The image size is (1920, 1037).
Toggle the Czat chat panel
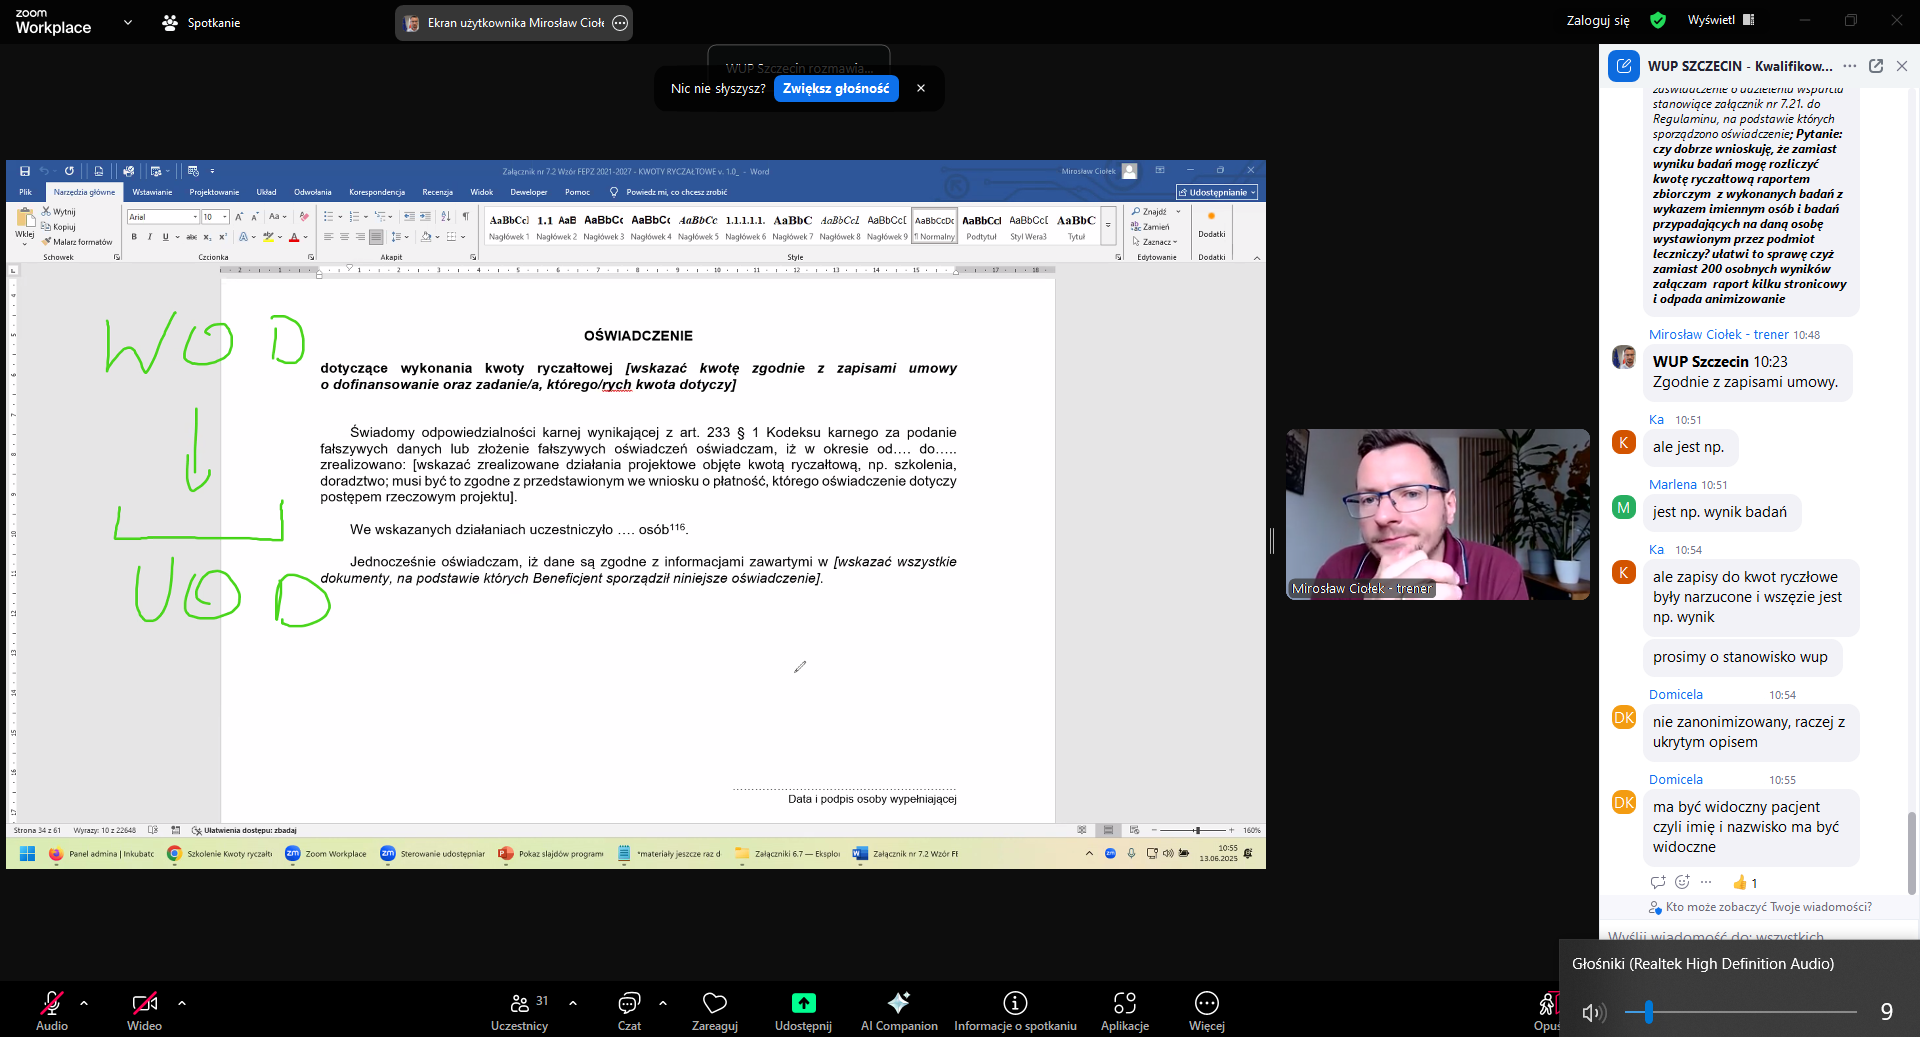tap(629, 1010)
